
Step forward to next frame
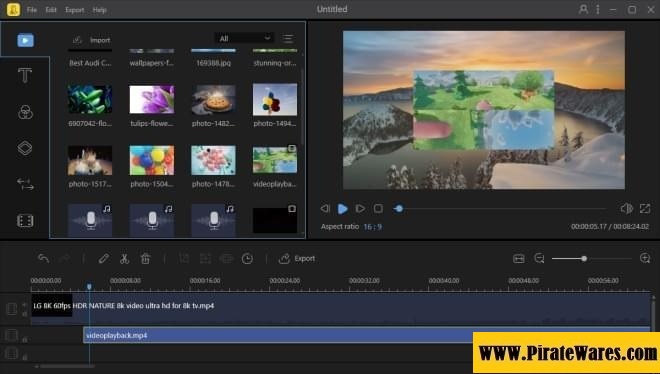pyautogui.click(x=360, y=208)
